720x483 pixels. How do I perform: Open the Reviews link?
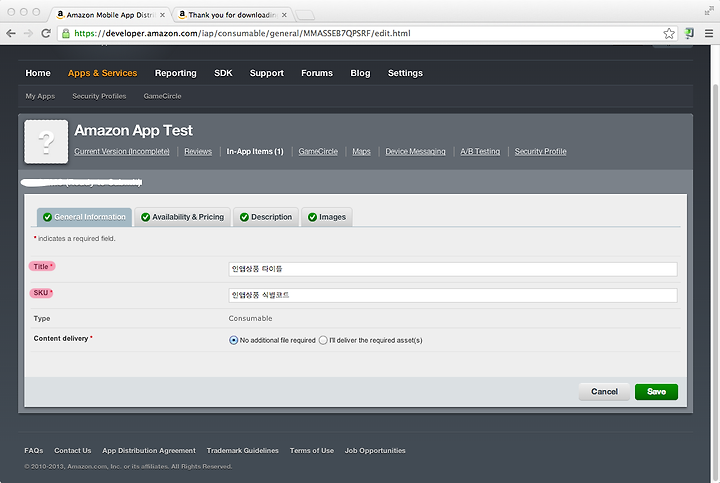tap(198, 151)
